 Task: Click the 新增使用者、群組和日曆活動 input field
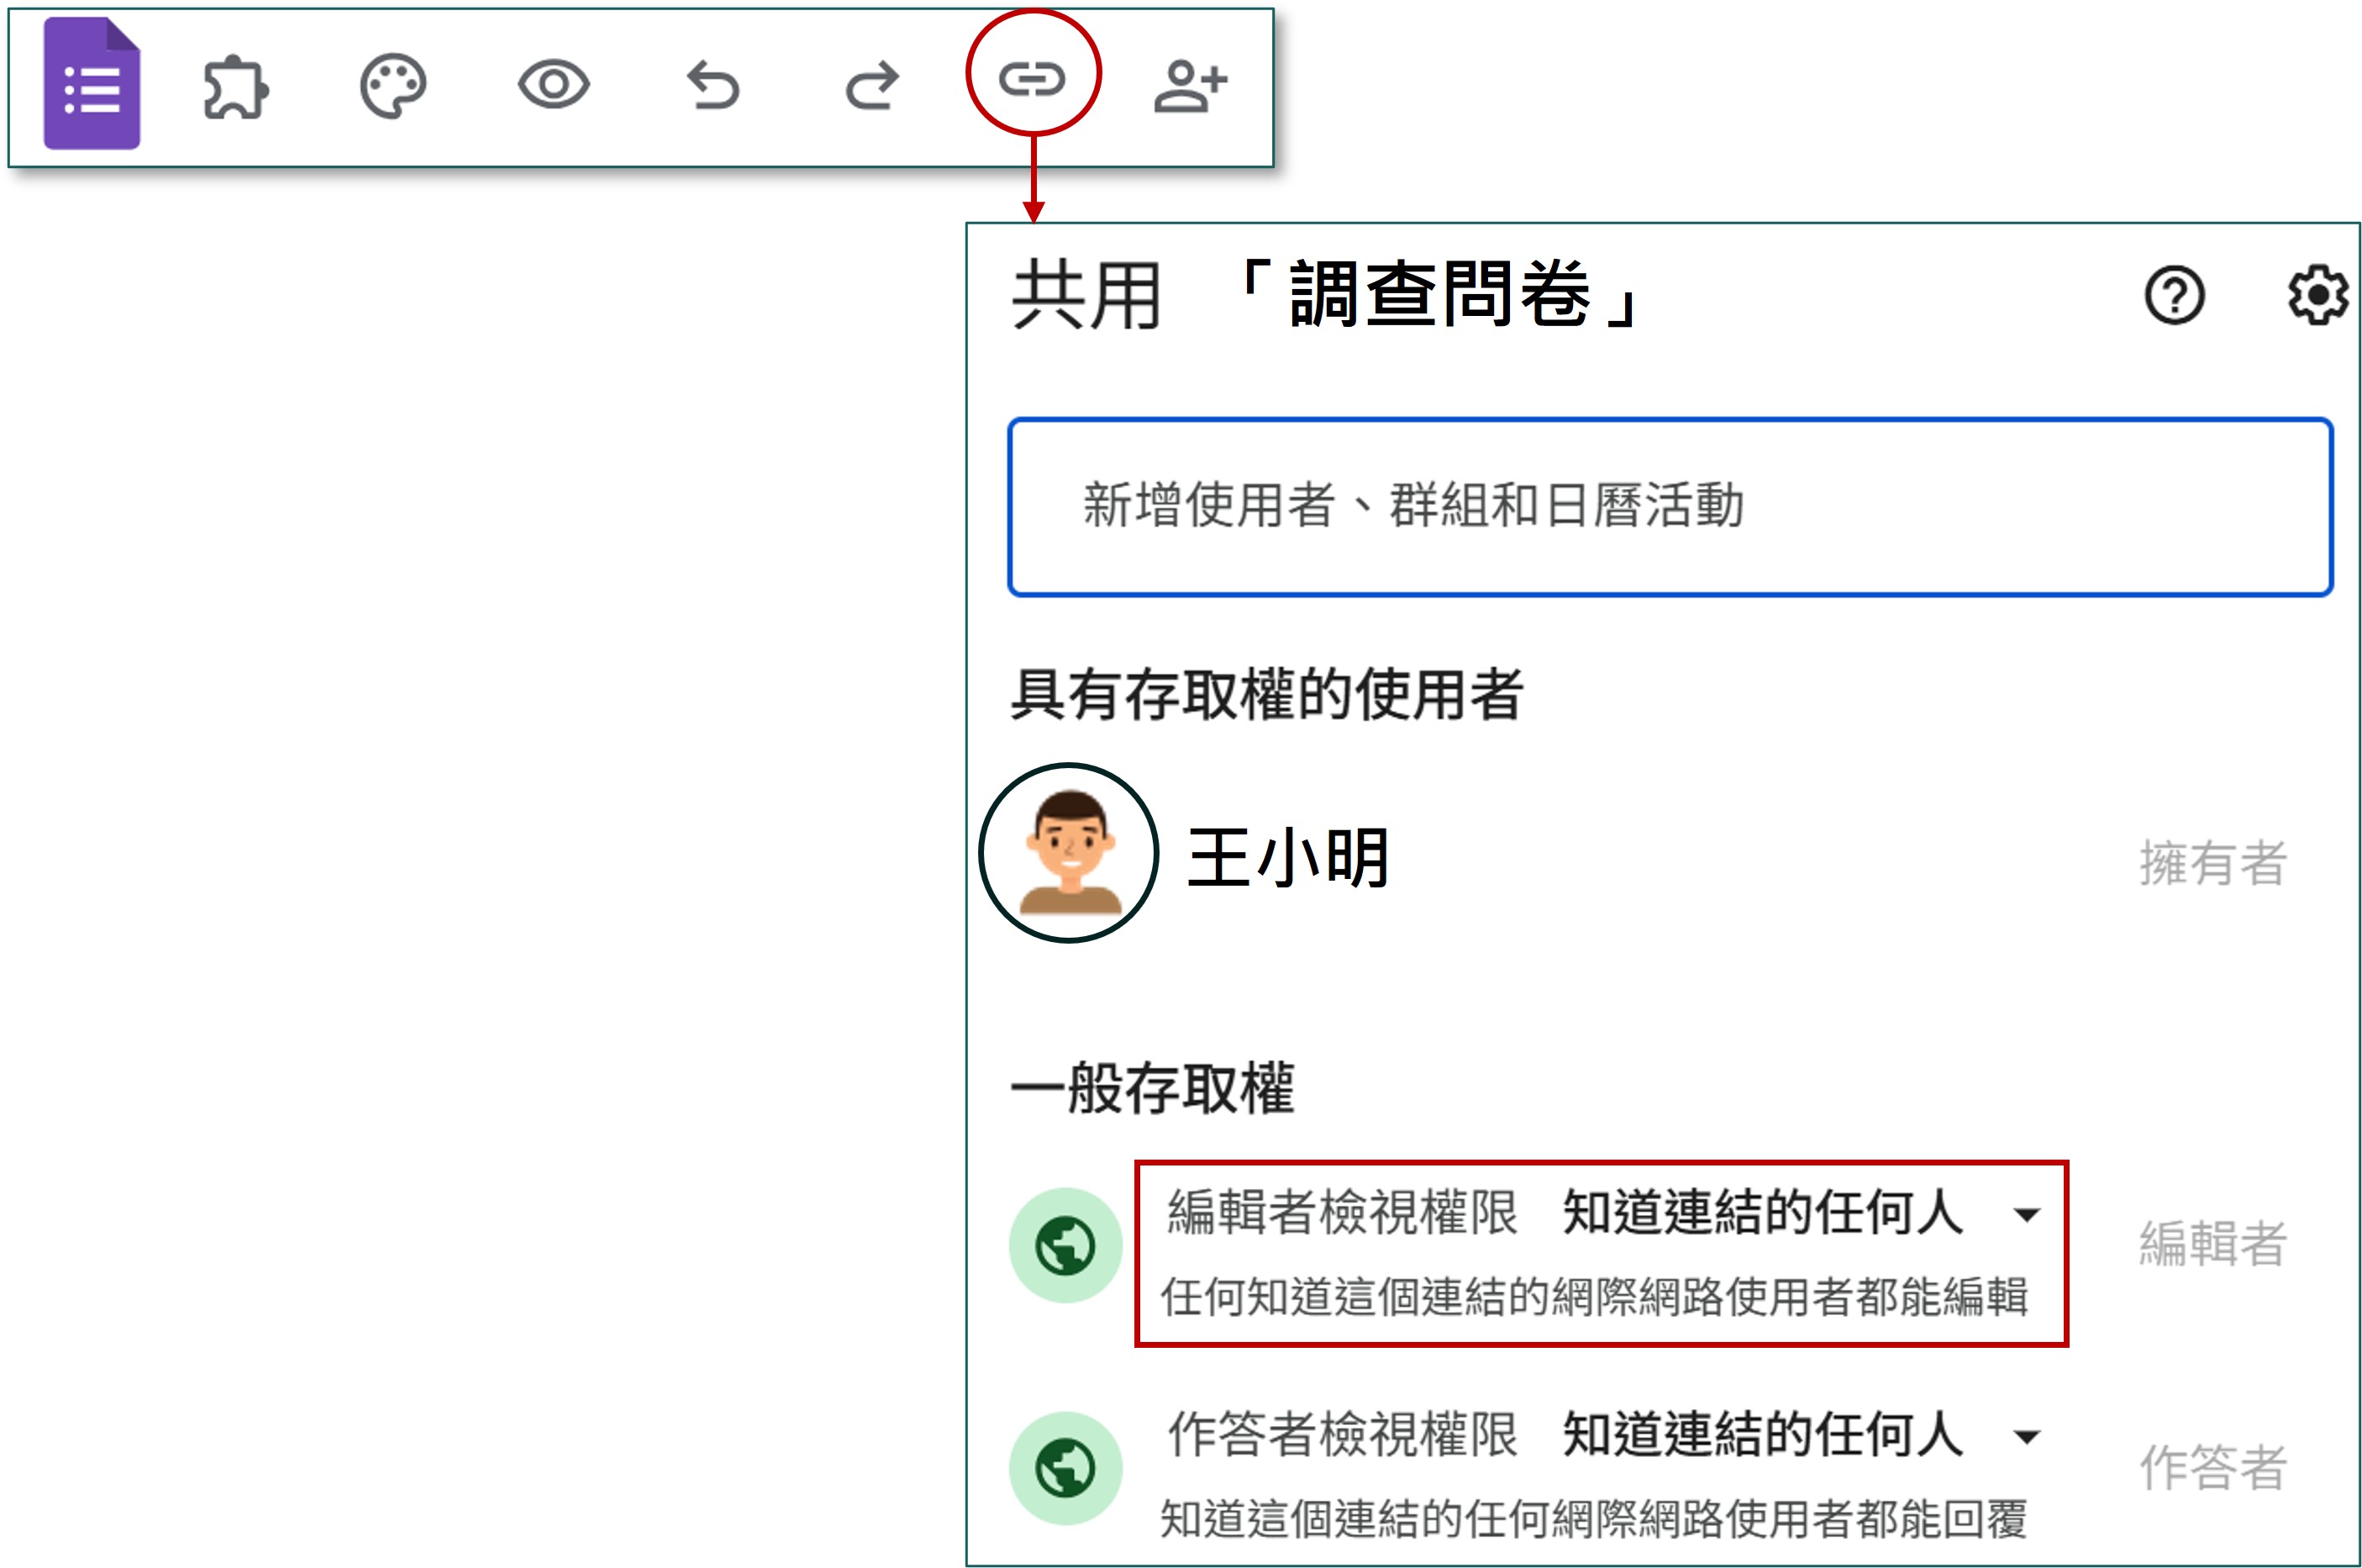[1670, 507]
